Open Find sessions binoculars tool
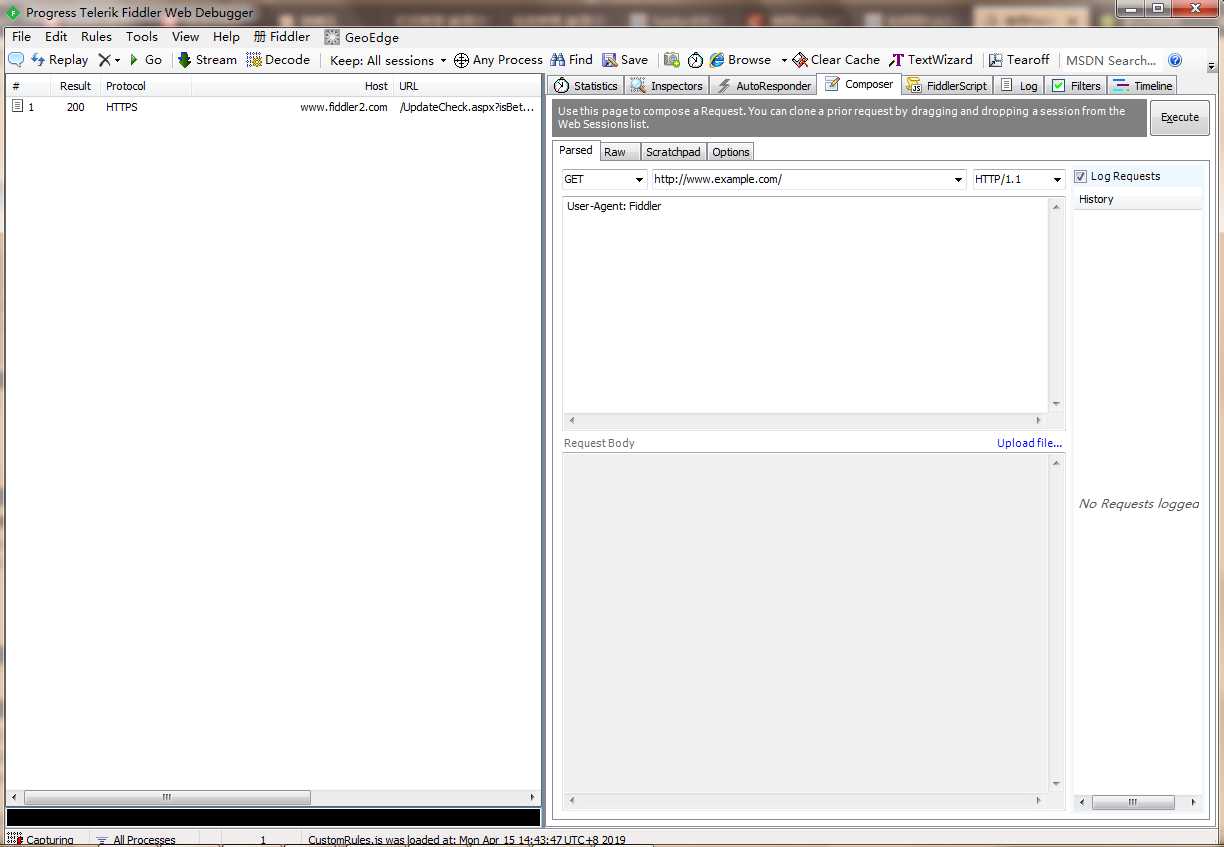This screenshot has width=1224, height=847. pos(570,60)
